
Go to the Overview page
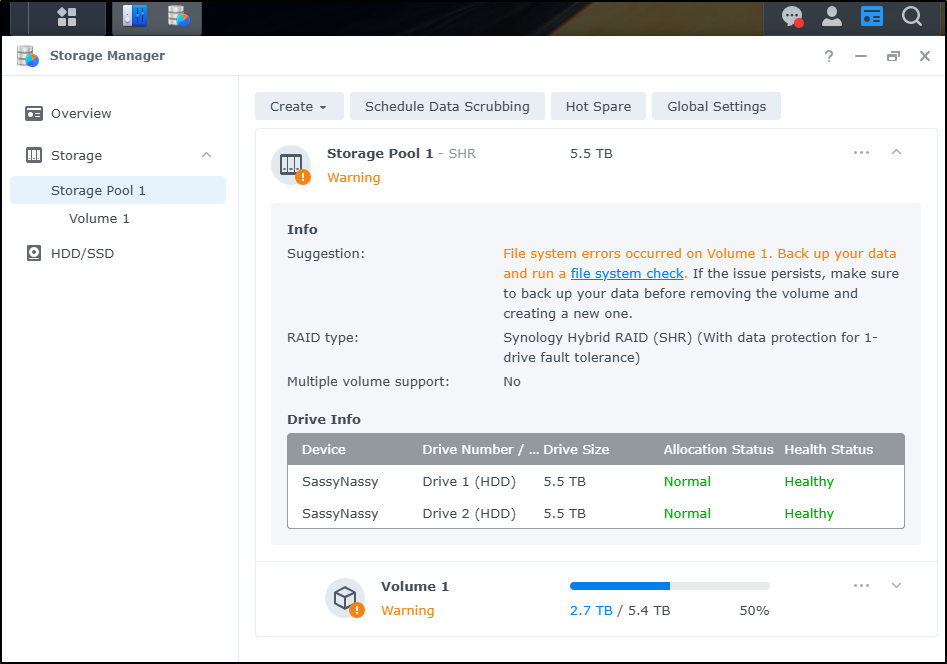tap(81, 114)
